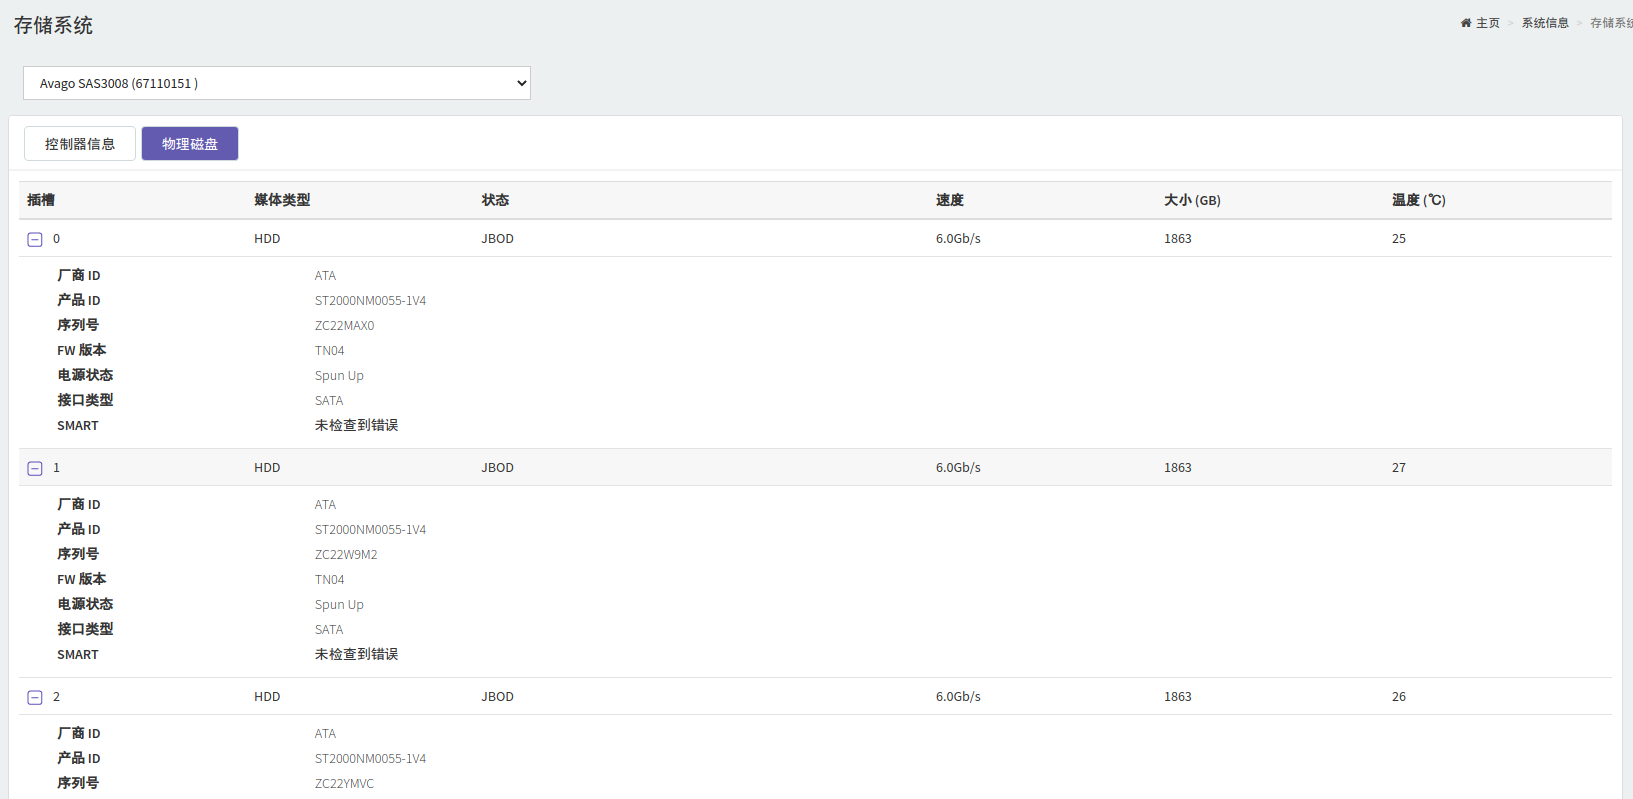
Task: Click the 速度 column header
Action: tap(950, 200)
